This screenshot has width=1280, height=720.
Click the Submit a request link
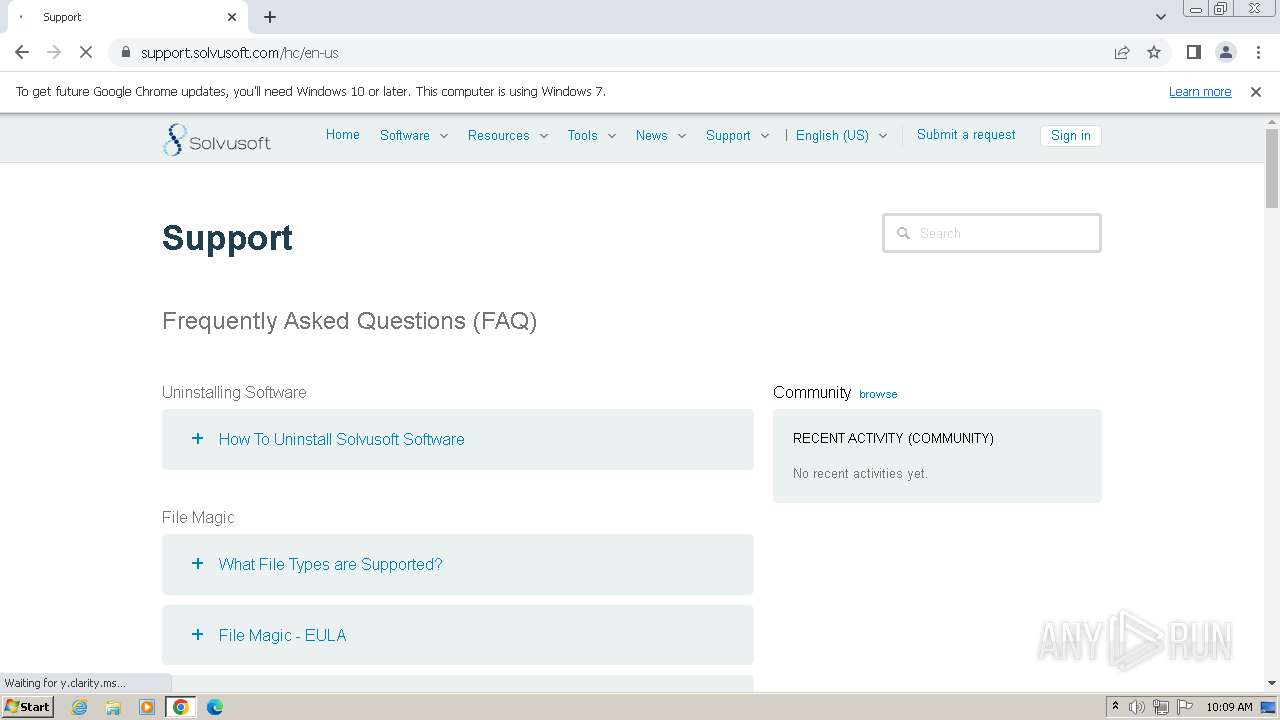coord(966,135)
